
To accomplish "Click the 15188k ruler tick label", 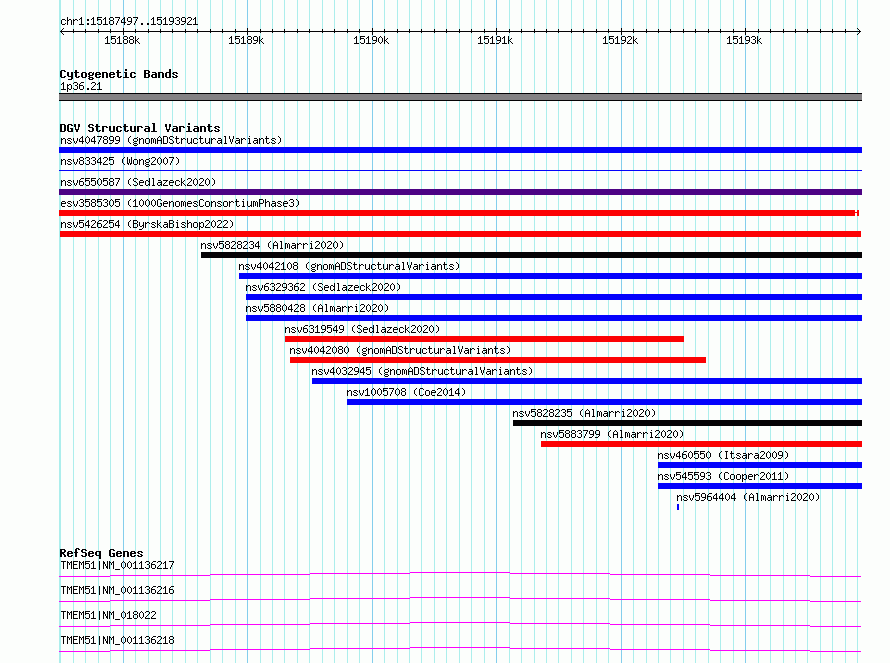I will tap(122, 40).
